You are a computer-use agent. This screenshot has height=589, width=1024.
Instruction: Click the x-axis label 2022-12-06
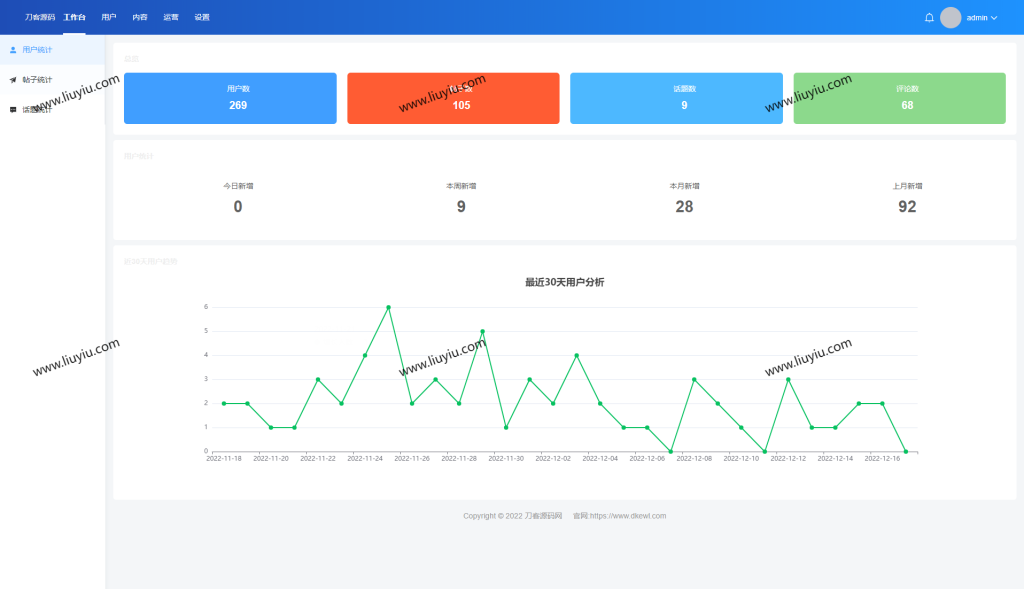(x=647, y=458)
